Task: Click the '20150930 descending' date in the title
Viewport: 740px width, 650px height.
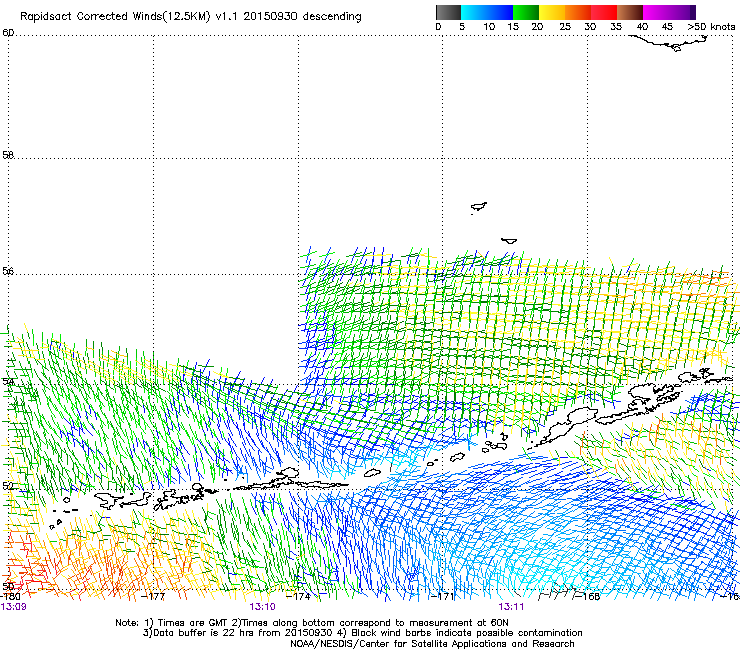Action: pyautogui.click(x=303, y=17)
